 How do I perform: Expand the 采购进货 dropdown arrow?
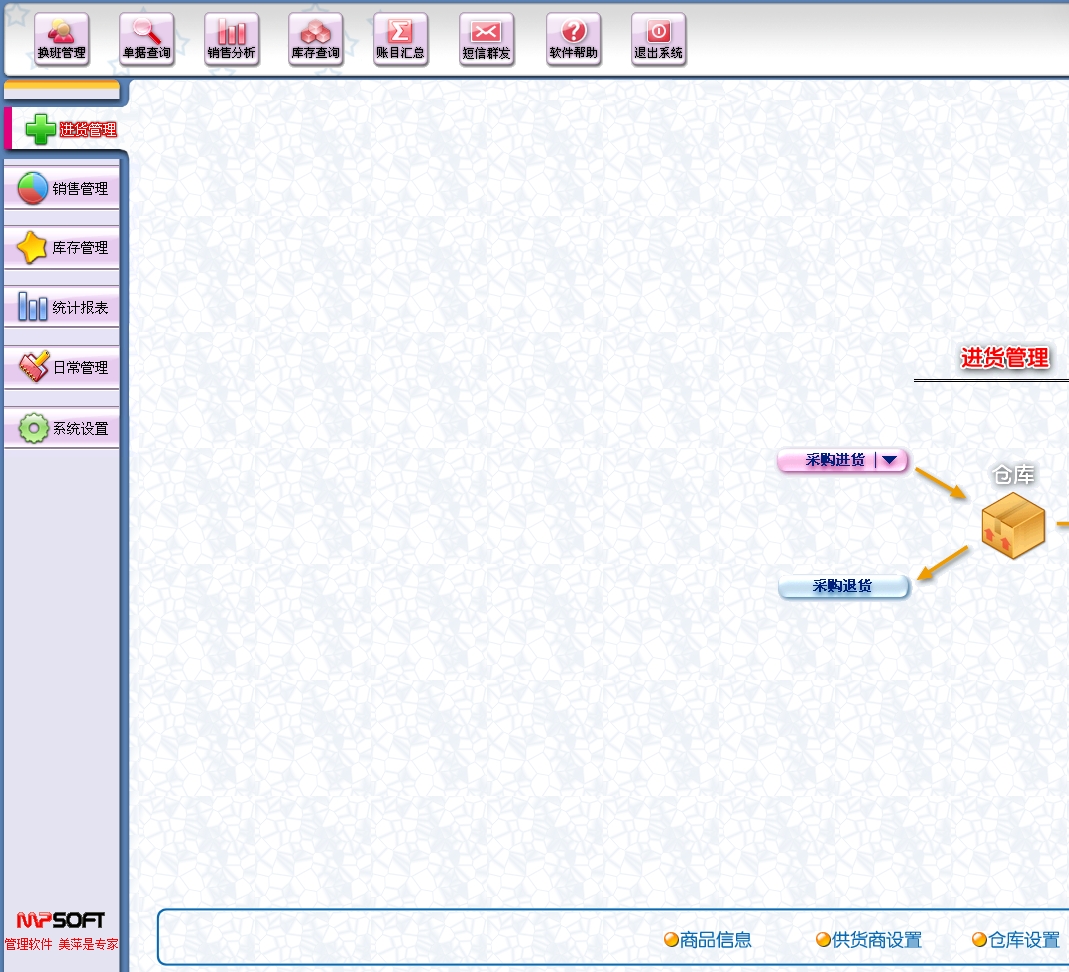point(889,460)
